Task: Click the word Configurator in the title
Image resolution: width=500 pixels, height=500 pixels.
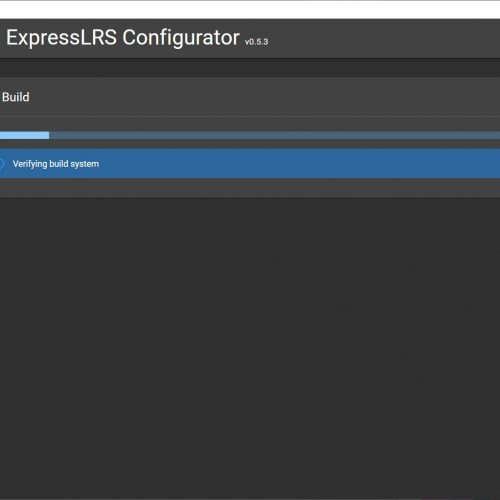Action: [181, 38]
